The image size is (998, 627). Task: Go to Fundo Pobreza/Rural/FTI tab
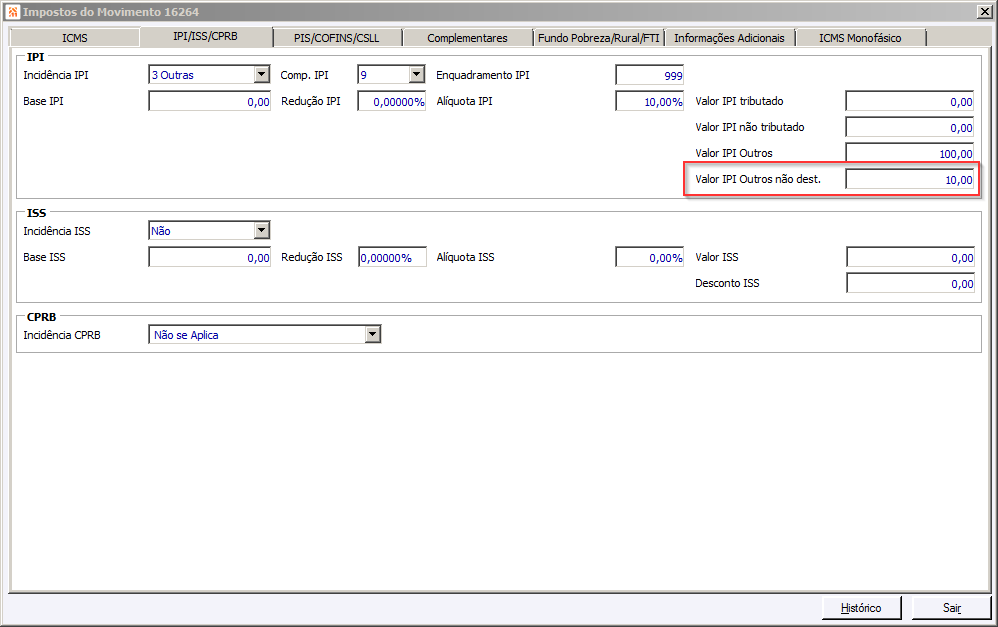click(598, 38)
